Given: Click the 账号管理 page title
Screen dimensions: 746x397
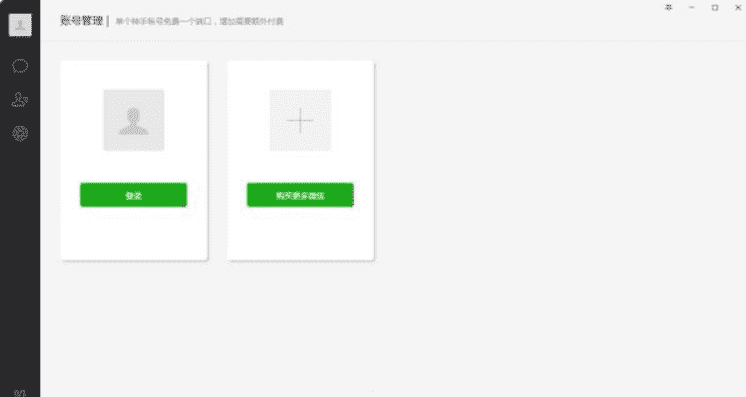Looking at the screenshot, I should 81,21.
